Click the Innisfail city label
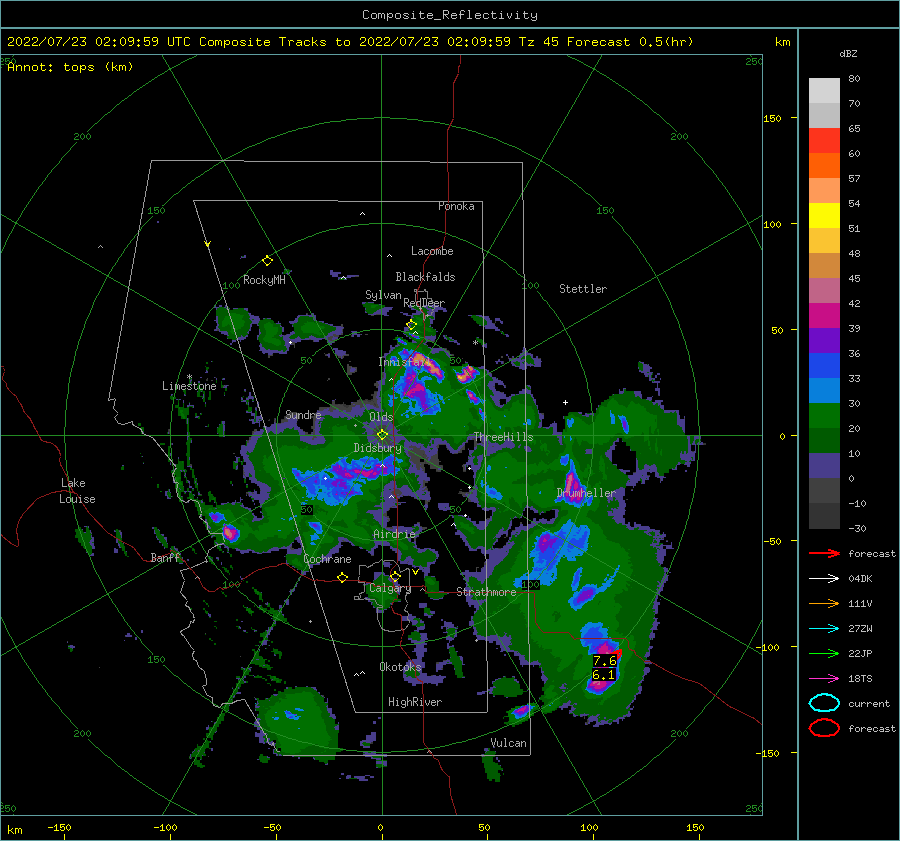The height and width of the screenshot is (841, 900). (x=404, y=362)
